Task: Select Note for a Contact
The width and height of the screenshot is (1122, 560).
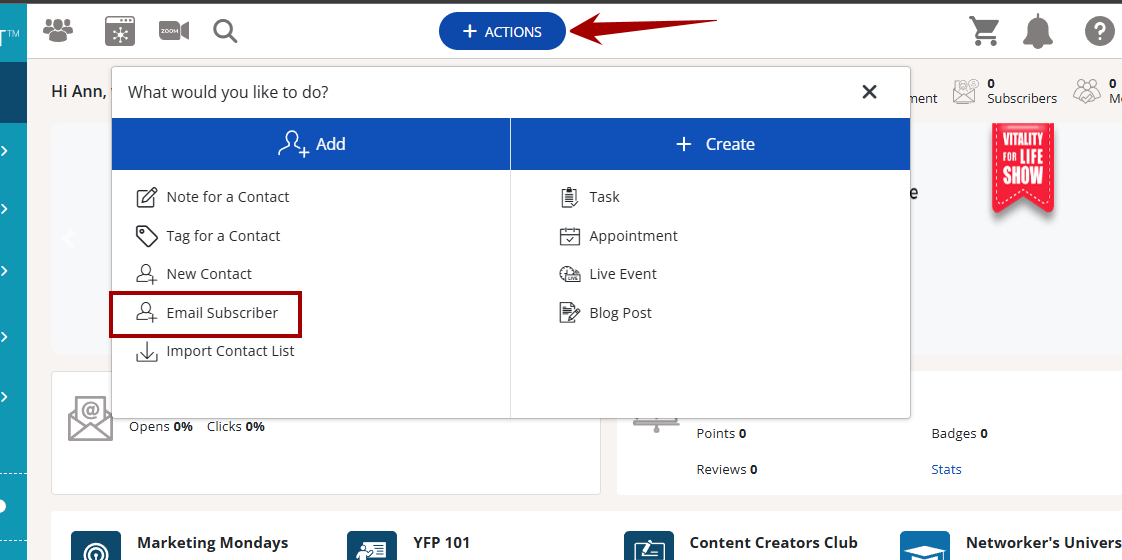Action: (x=227, y=197)
